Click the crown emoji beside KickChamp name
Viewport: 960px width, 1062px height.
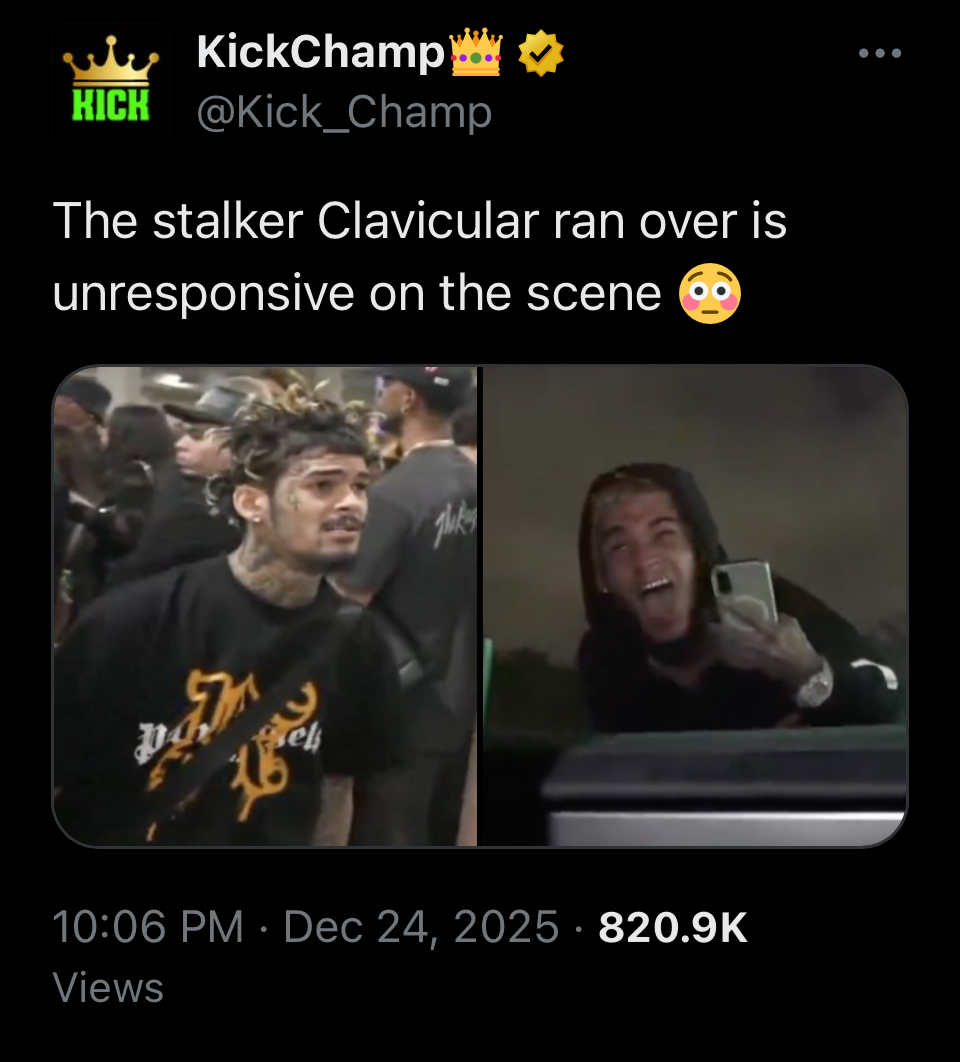pos(476,52)
